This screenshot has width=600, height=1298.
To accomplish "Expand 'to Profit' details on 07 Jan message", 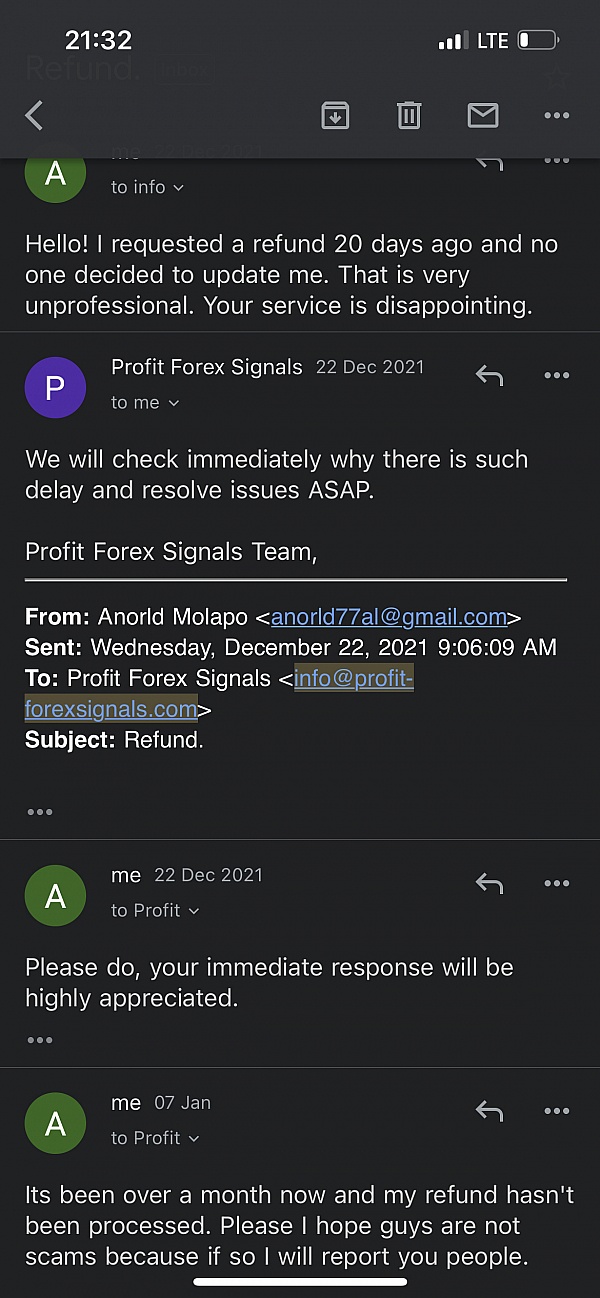I will (x=155, y=1138).
